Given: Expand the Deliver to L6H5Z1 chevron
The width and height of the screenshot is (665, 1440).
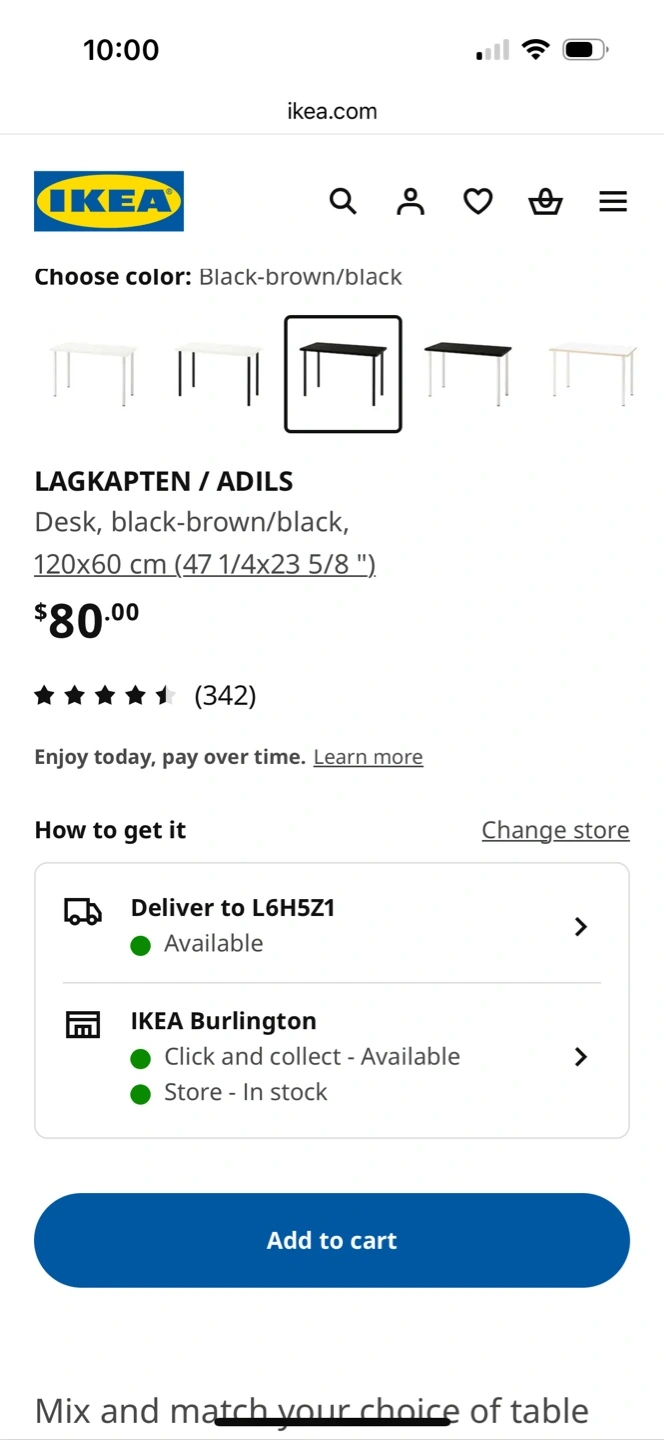Looking at the screenshot, I should pos(581,927).
